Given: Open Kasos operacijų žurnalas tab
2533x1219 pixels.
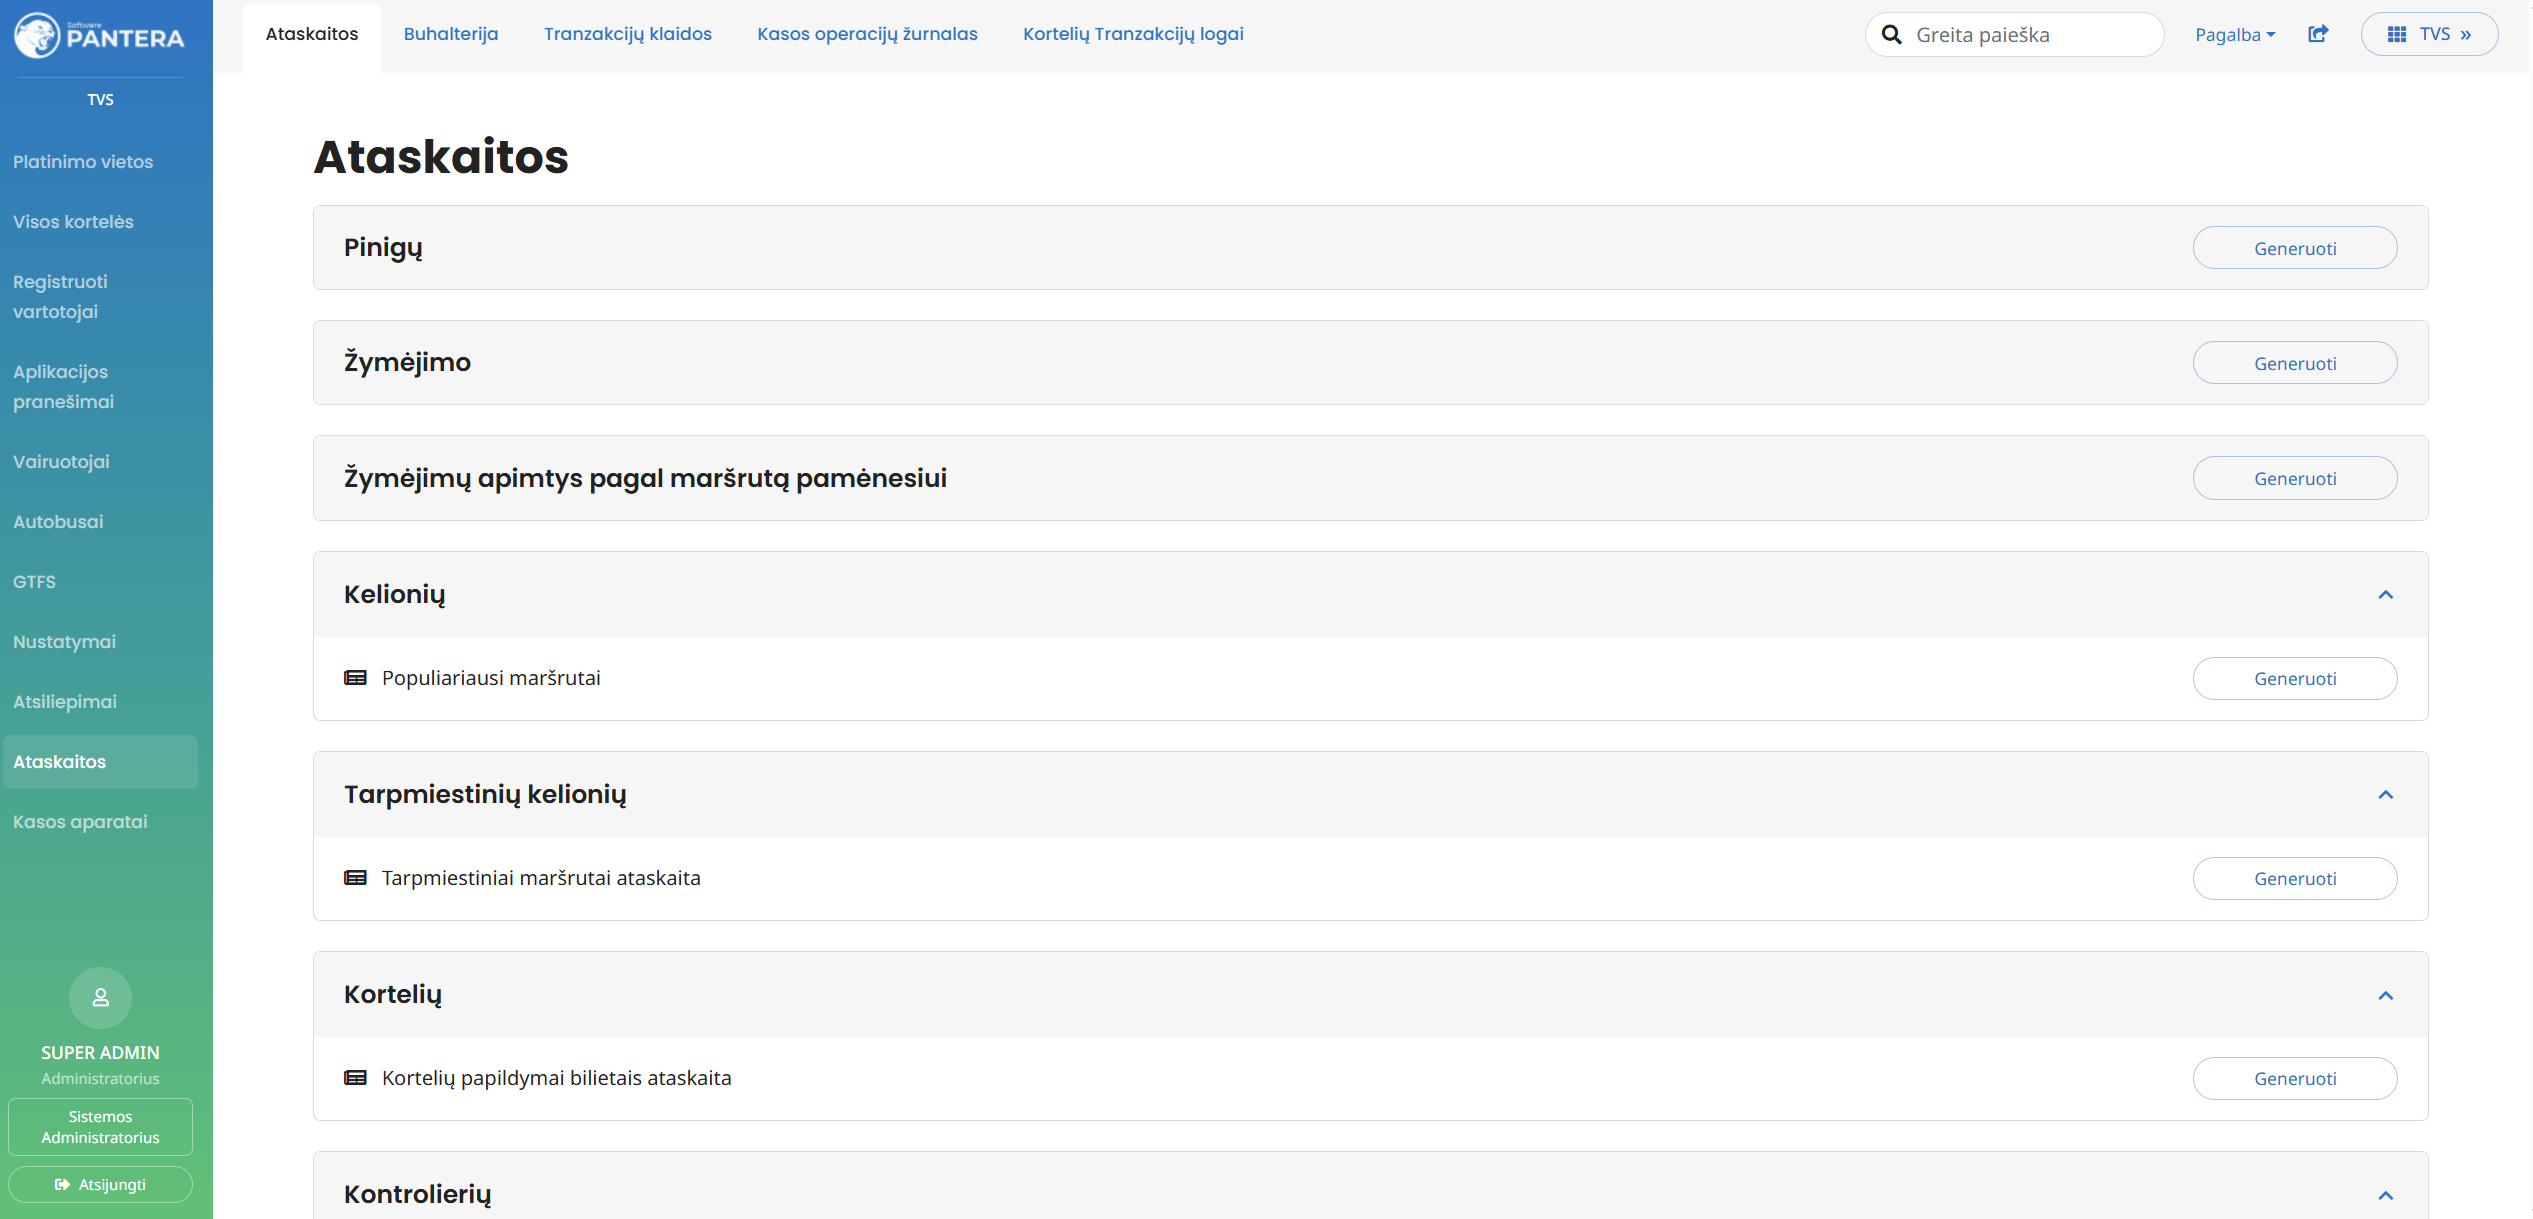Looking at the screenshot, I should (867, 34).
